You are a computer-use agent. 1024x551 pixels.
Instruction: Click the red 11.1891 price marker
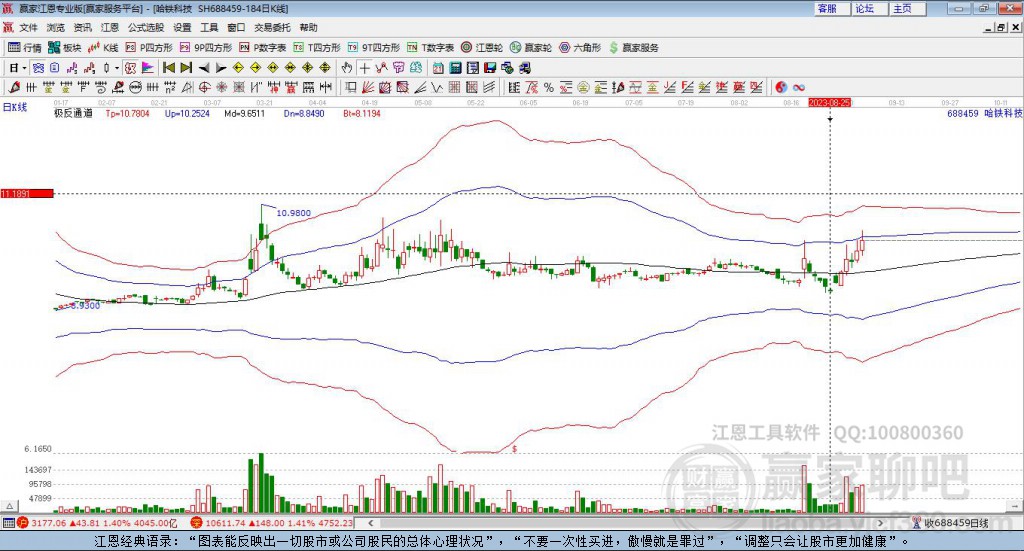[x=27, y=193]
